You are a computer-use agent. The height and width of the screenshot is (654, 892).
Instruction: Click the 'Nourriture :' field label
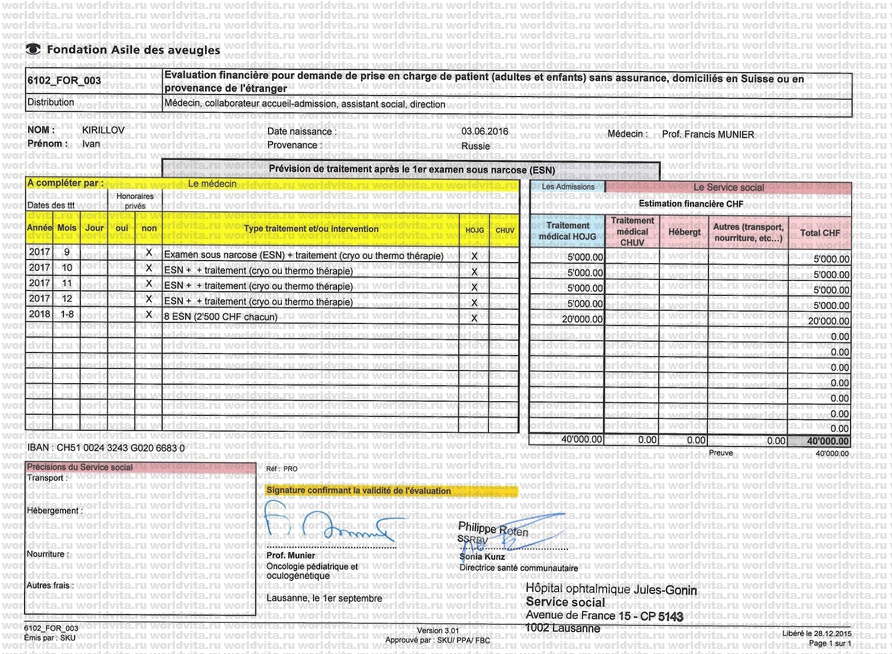click(48, 554)
